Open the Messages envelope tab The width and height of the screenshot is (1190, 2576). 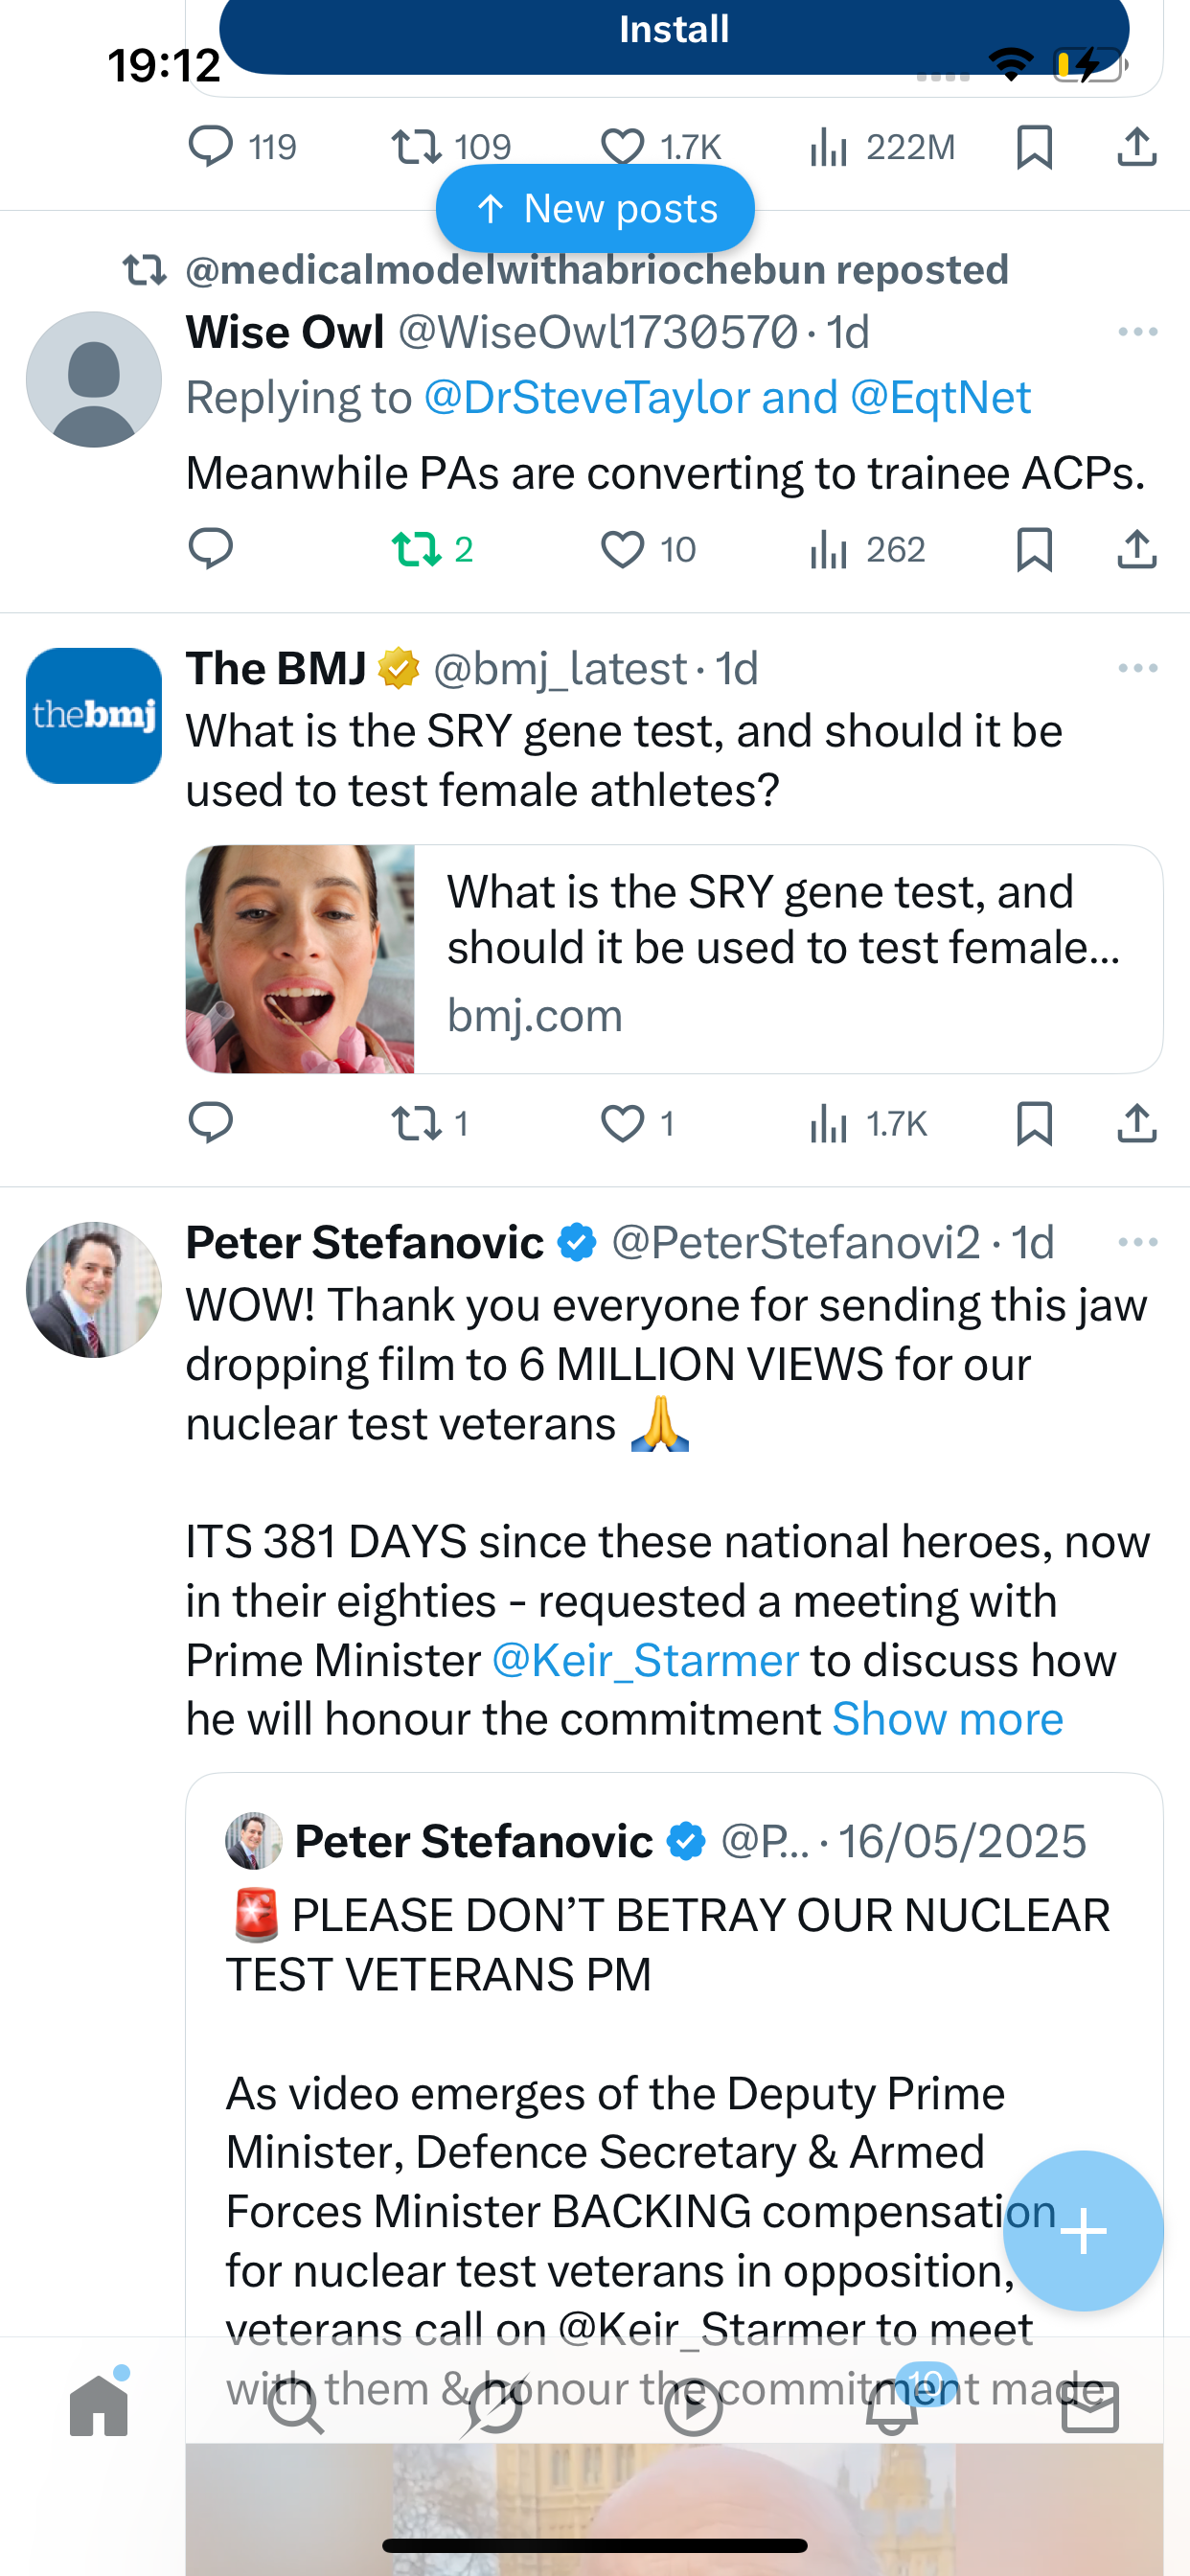(1090, 2408)
